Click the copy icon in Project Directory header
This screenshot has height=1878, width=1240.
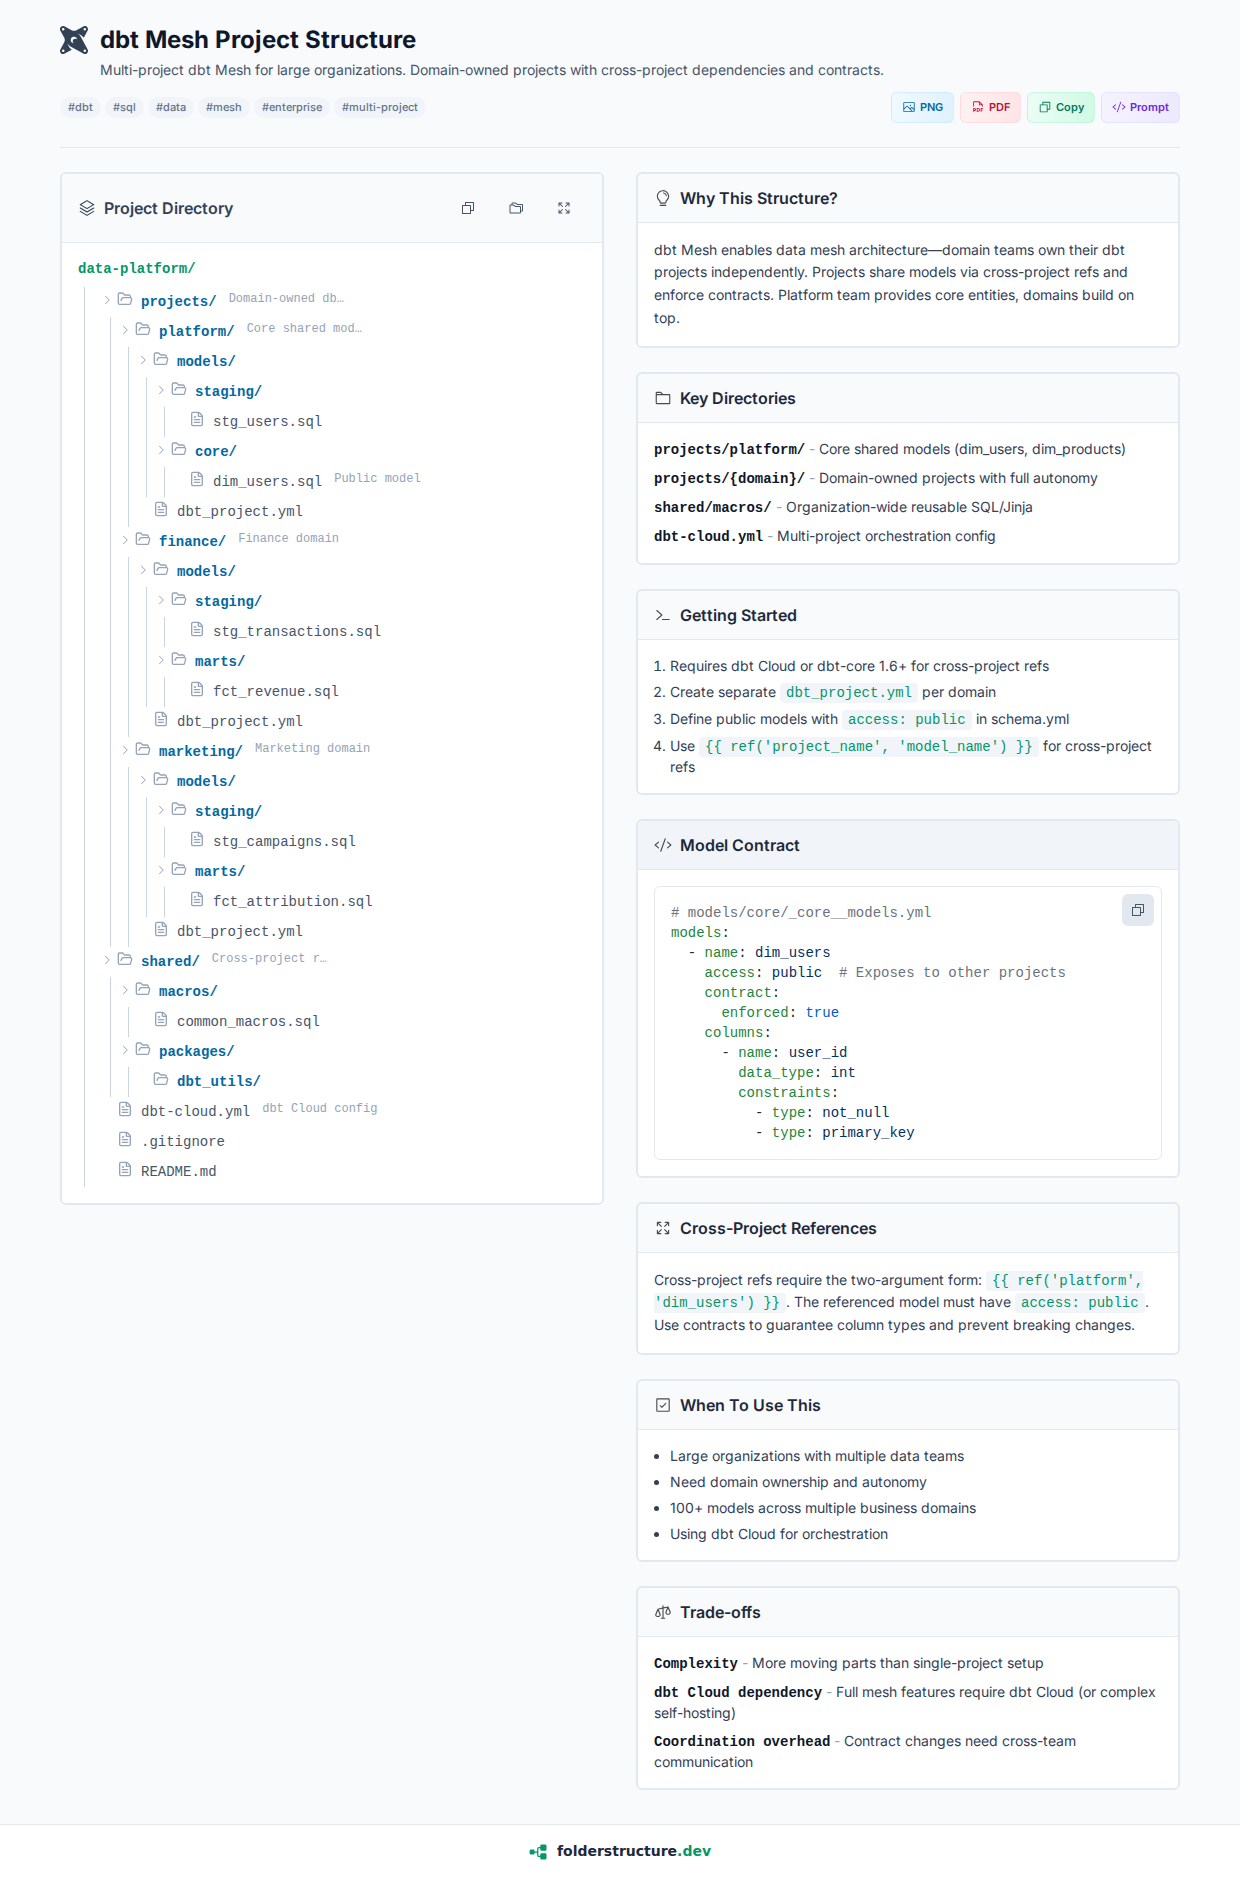467,208
